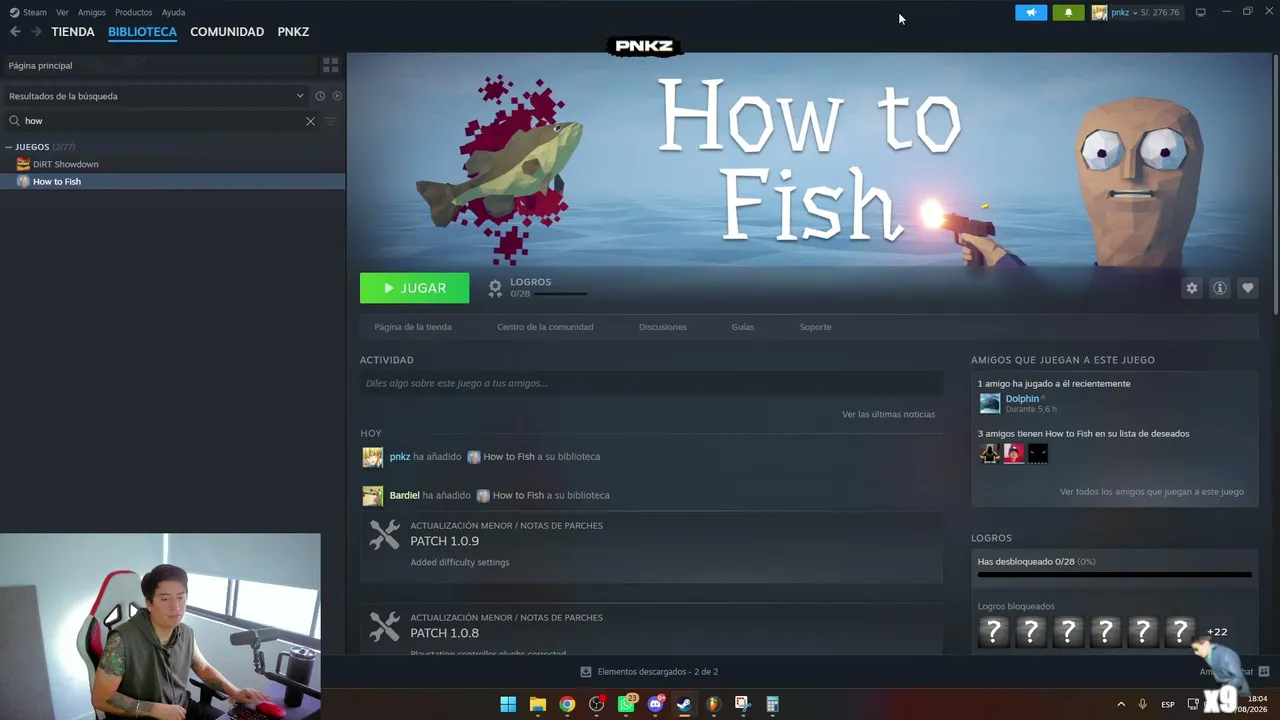Show How to Fish game info icon
The image size is (1280, 720).
point(1219,288)
